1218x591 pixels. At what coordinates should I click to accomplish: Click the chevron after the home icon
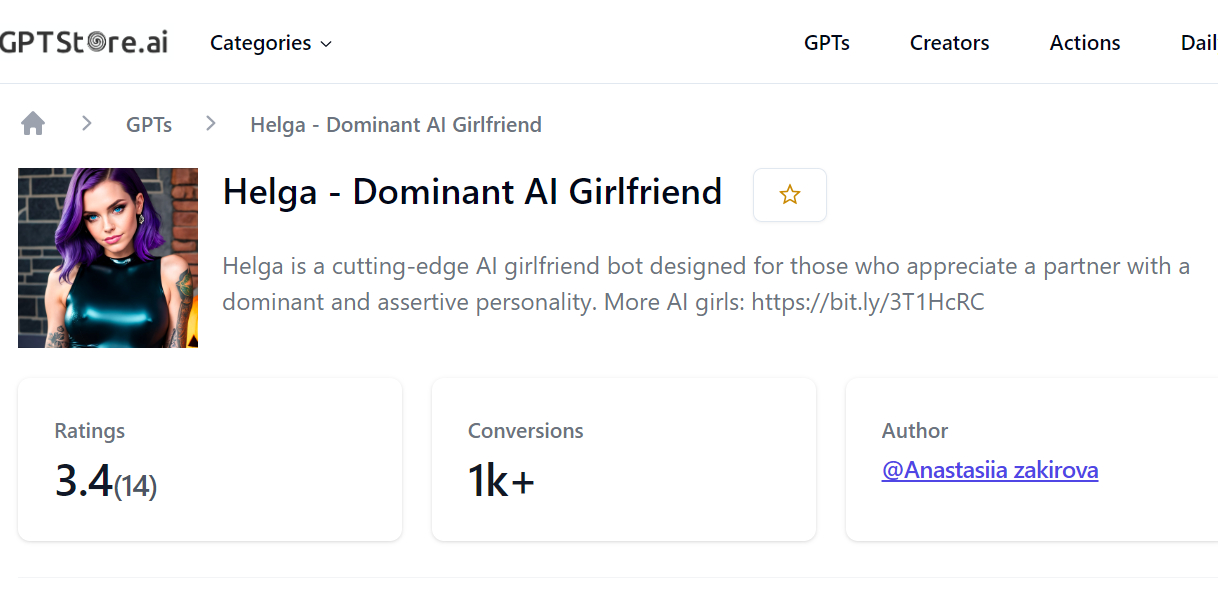click(87, 123)
